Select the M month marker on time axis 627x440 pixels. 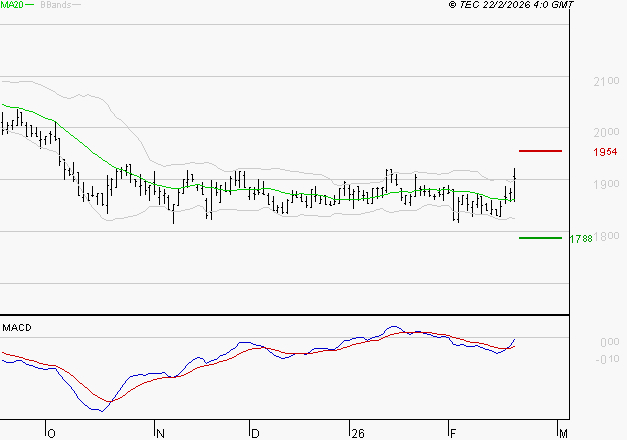563,433
